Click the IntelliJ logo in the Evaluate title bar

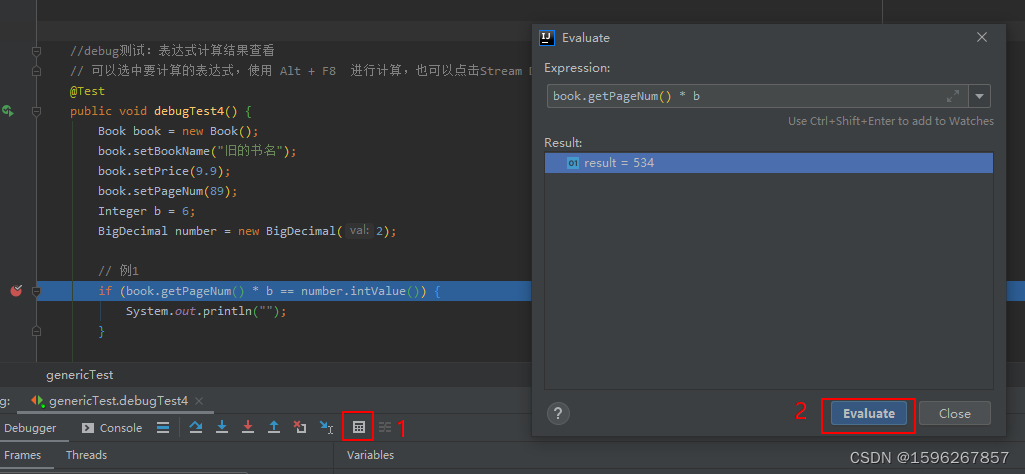coord(546,38)
